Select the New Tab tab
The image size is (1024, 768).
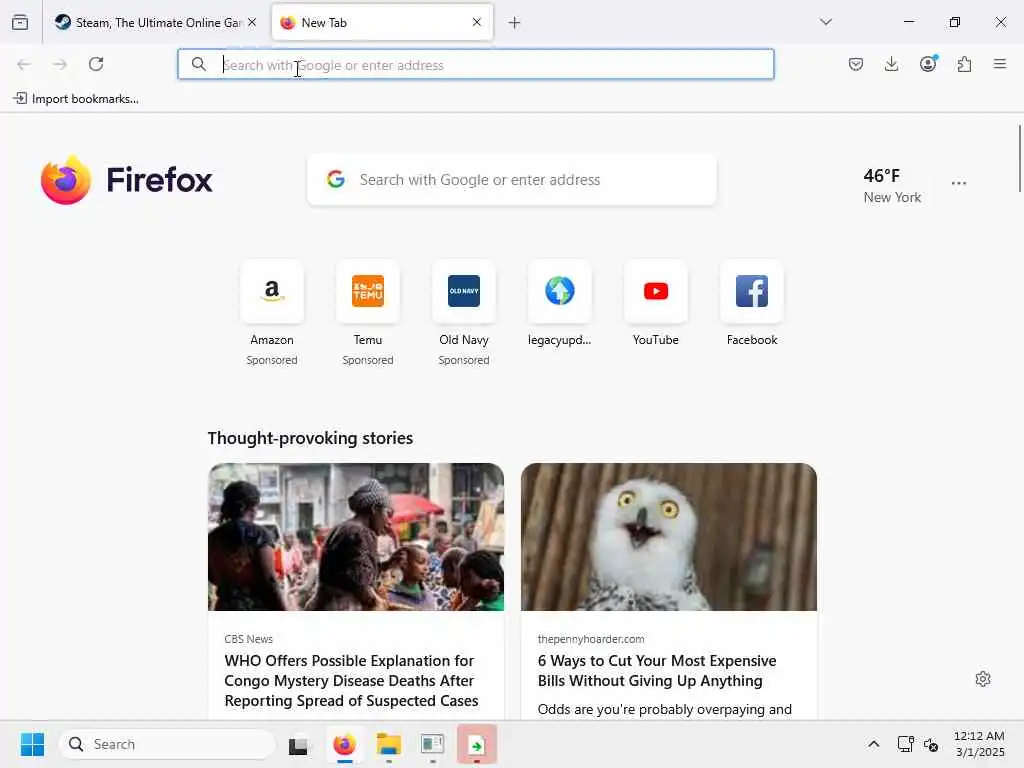(x=382, y=22)
